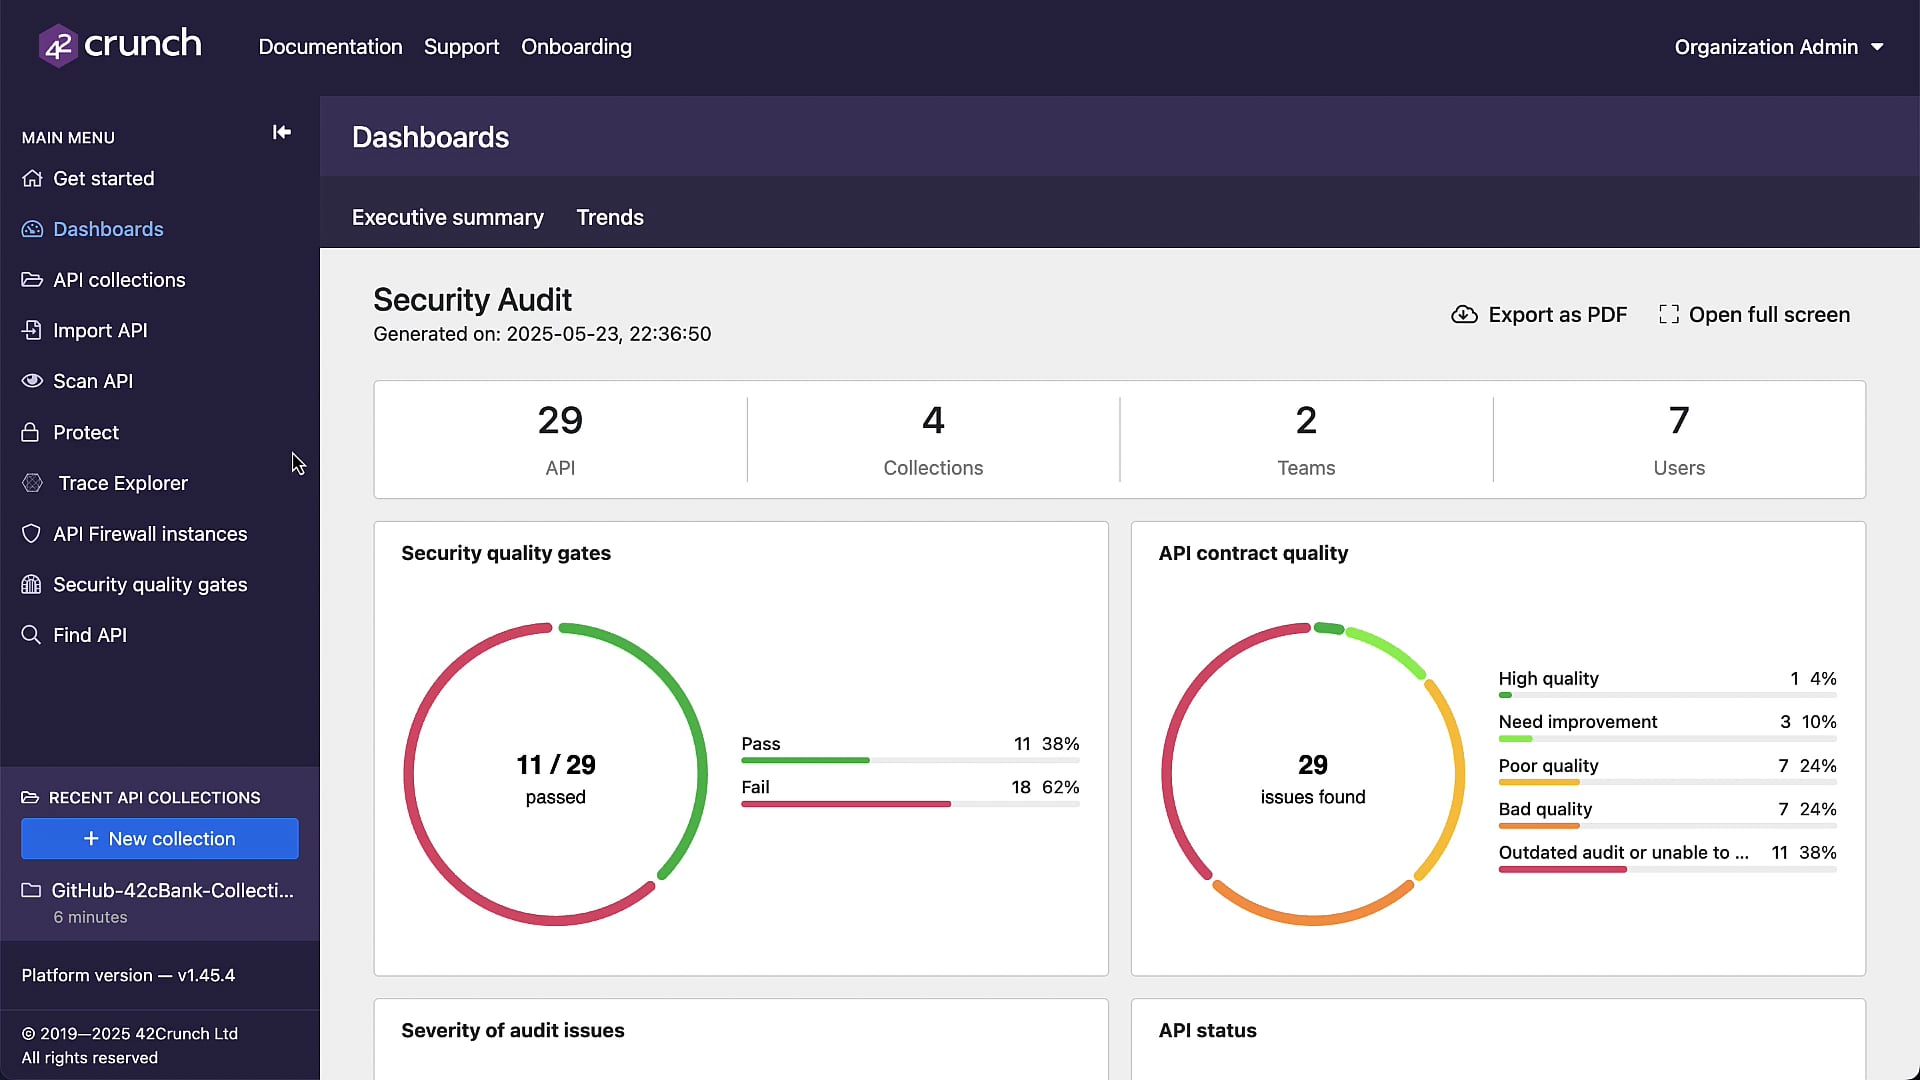Open the Import API page
1920x1080 pixels.
pos(99,330)
